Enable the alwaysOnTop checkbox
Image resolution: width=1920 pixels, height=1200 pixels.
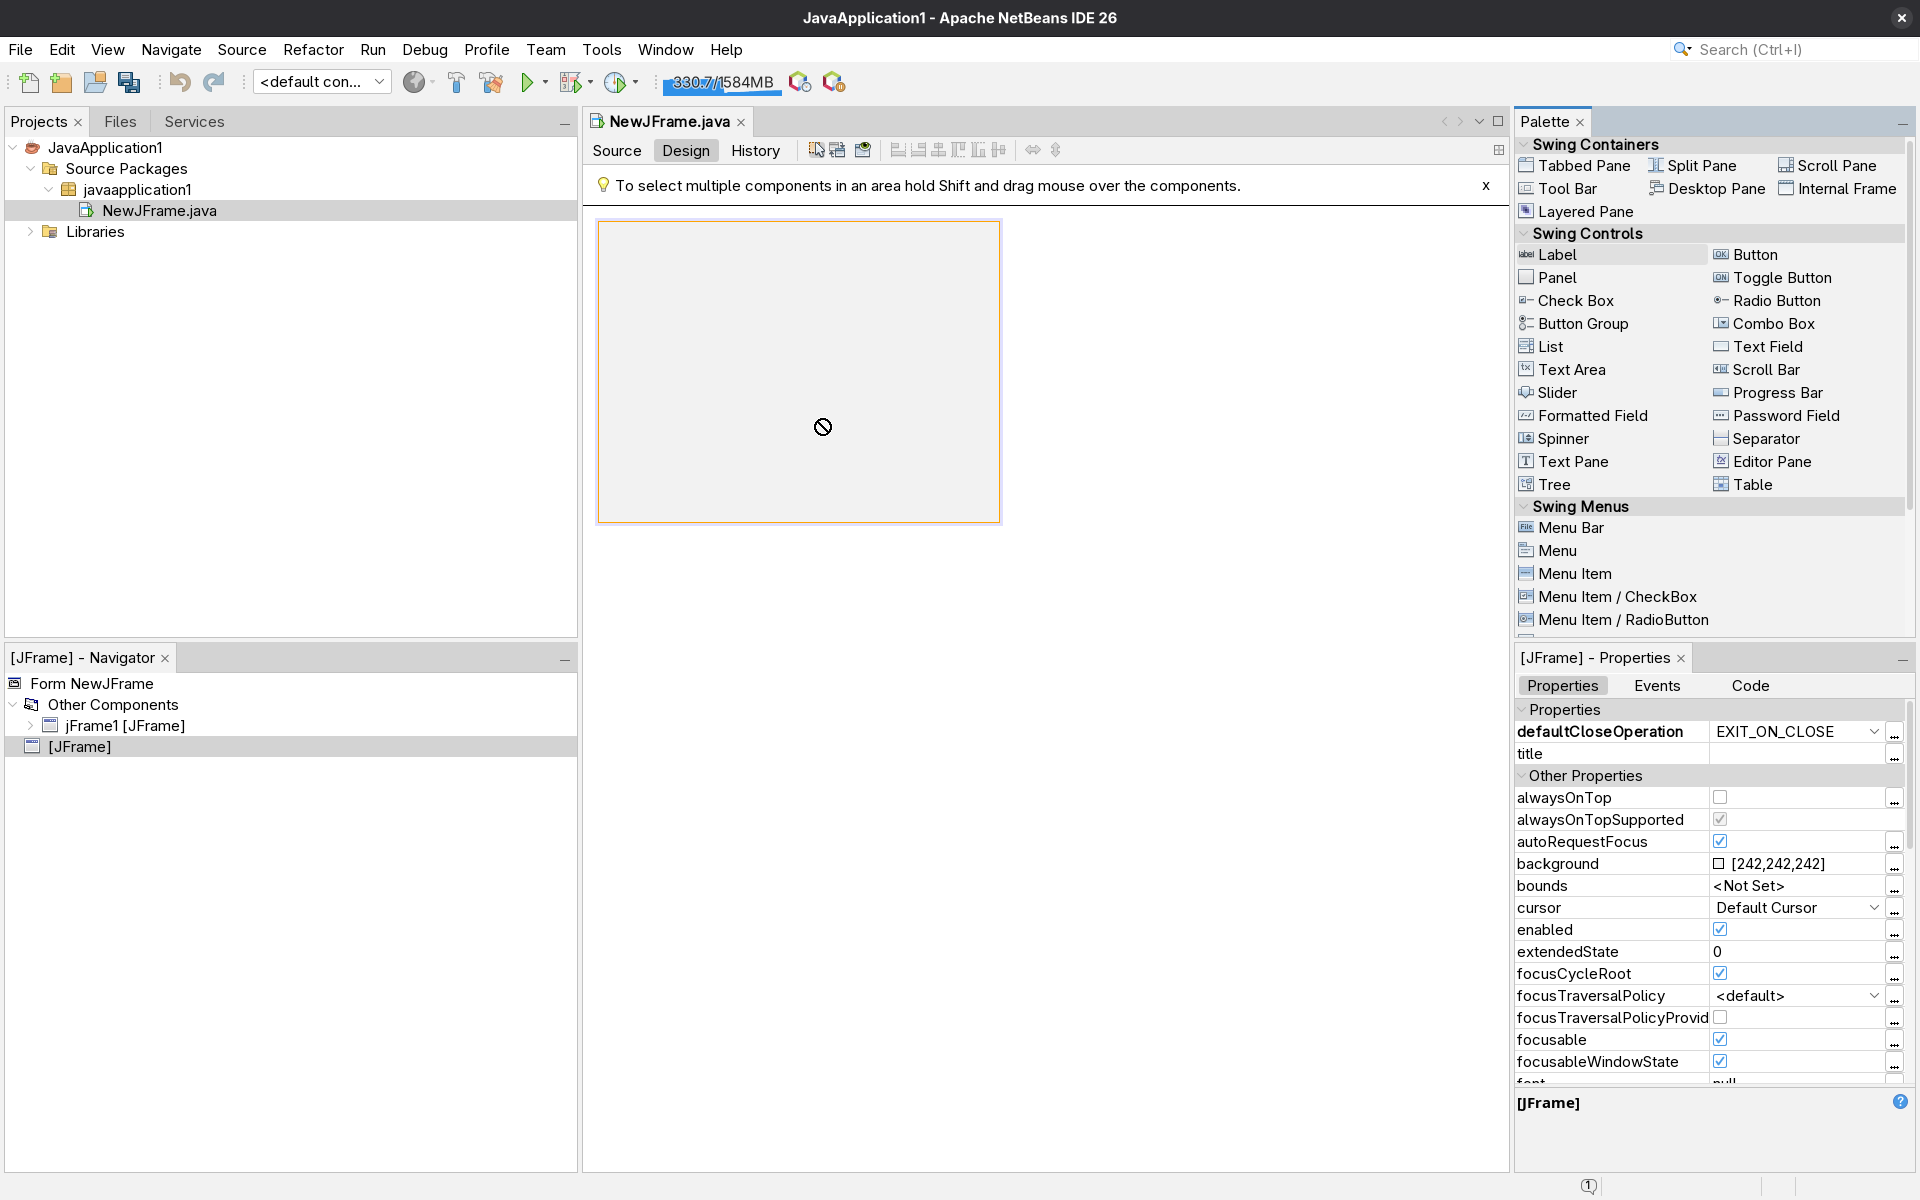(1720, 797)
